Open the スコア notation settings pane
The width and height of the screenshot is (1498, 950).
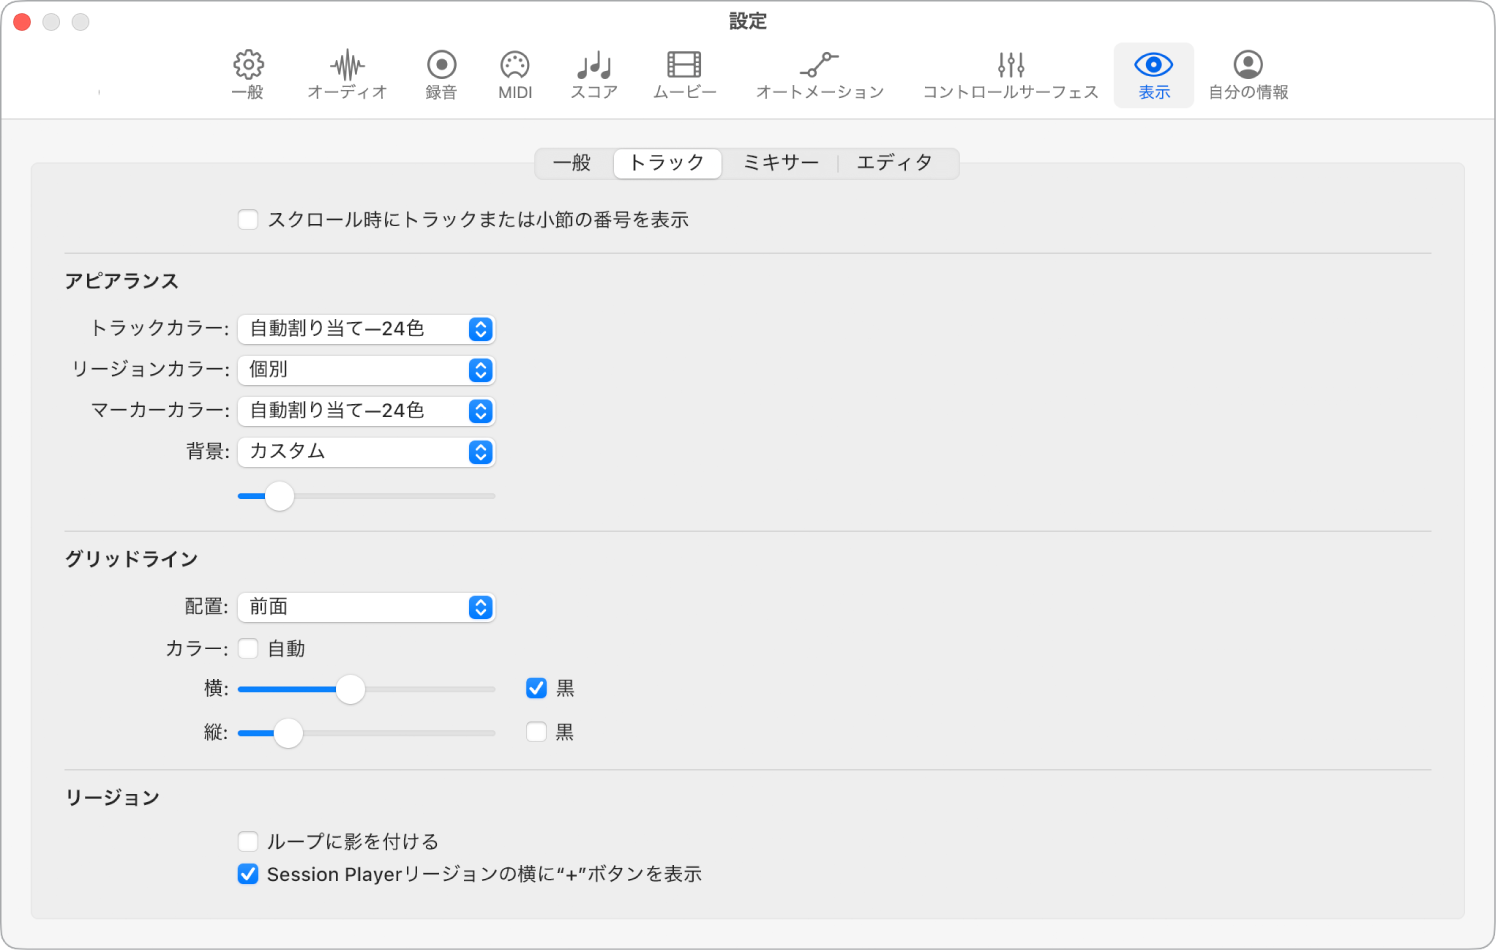[594, 75]
